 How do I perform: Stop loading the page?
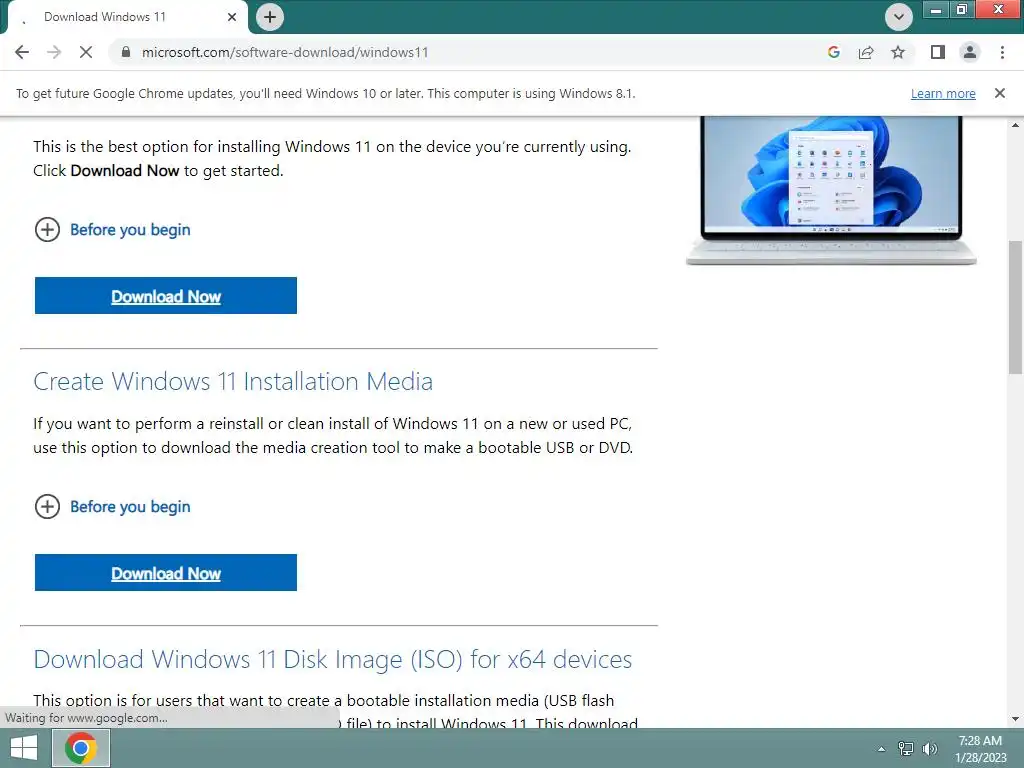coord(86,52)
